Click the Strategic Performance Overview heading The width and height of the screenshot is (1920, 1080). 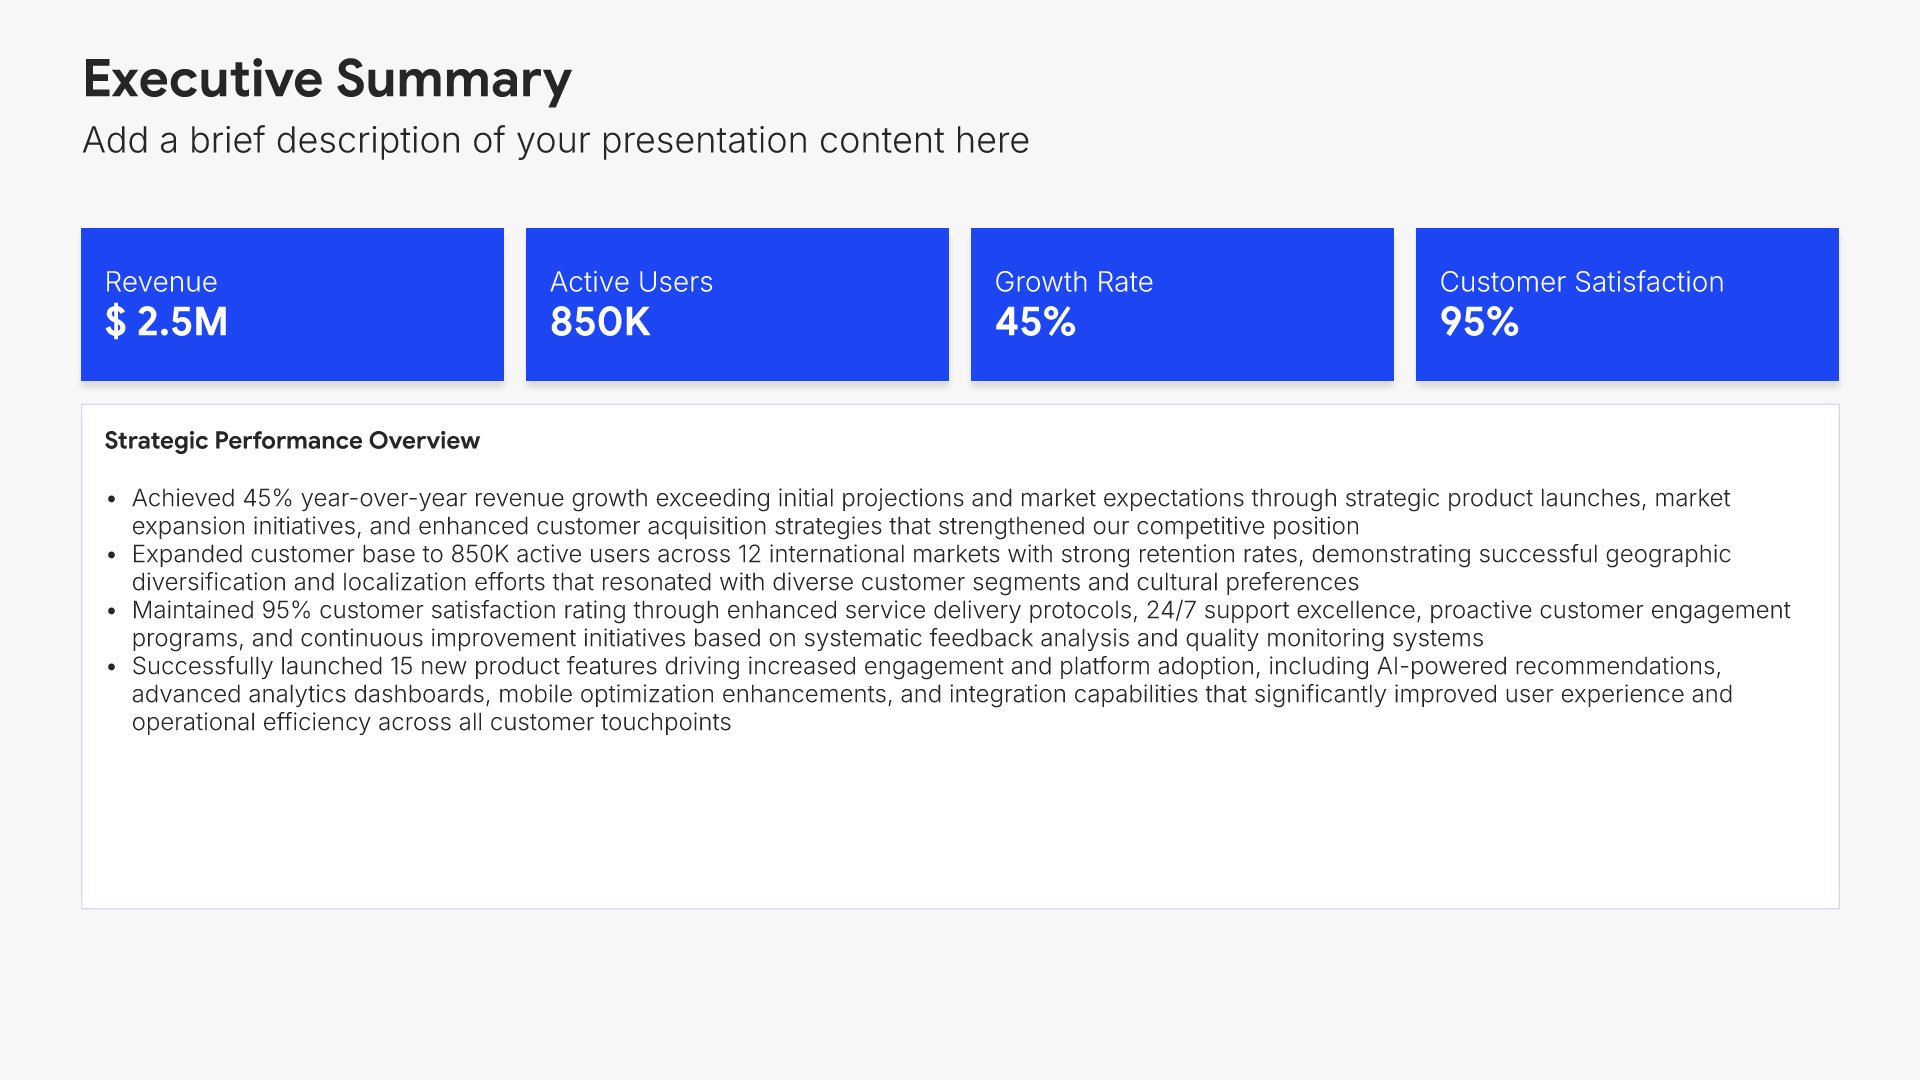click(x=292, y=441)
